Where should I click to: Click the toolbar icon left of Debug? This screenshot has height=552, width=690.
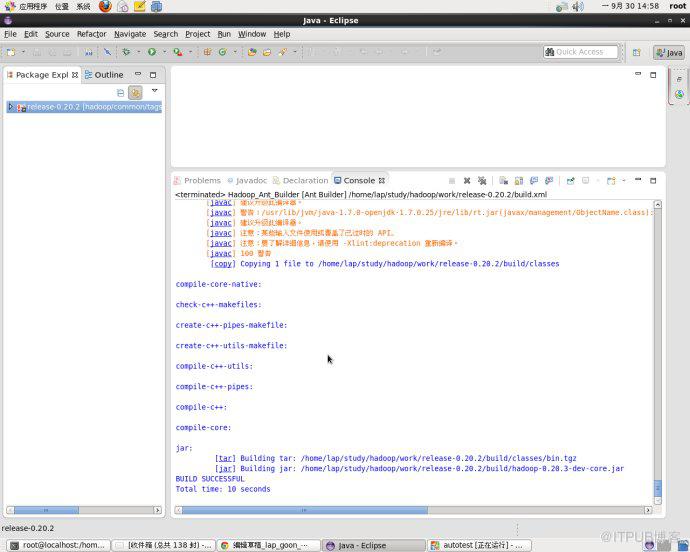pos(107,52)
